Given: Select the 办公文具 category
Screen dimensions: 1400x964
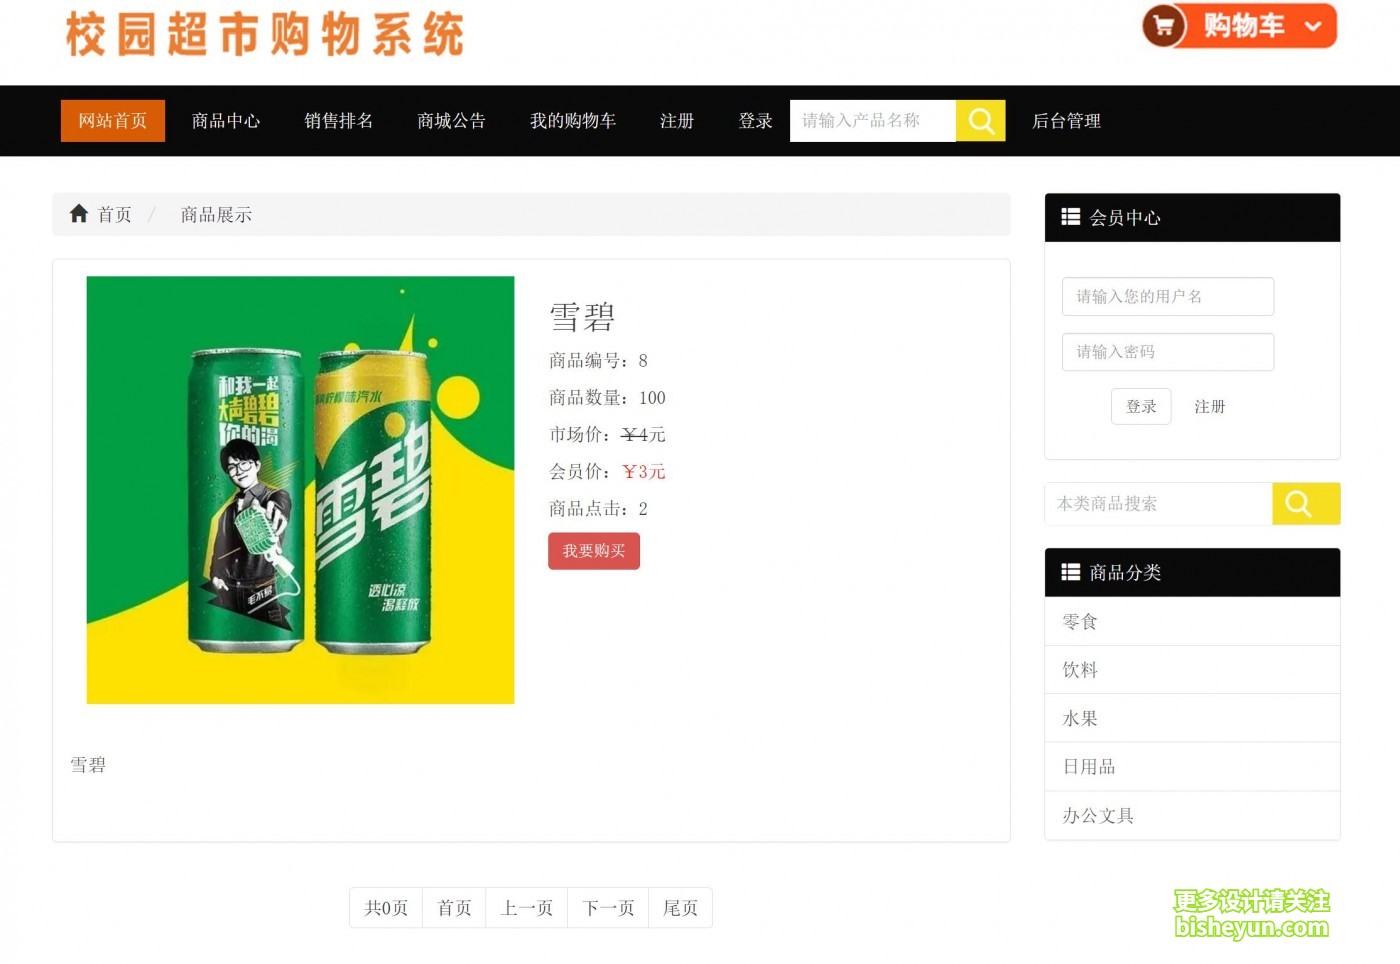Looking at the screenshot, I should tap(1192, 816).
